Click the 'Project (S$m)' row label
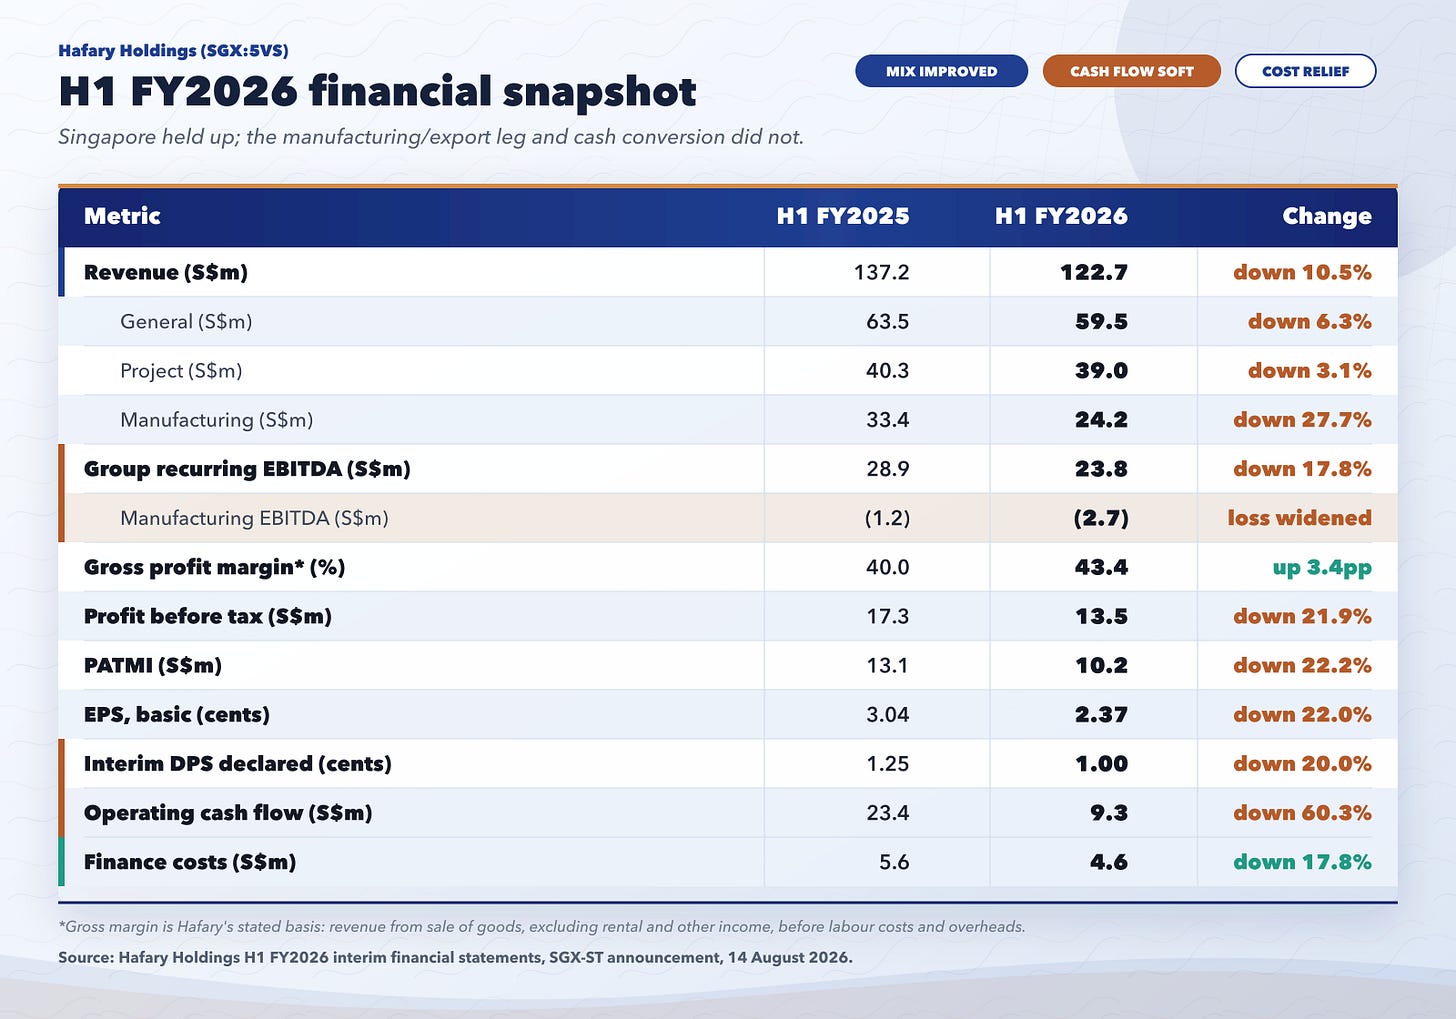This screenshot has width=1456, height=1019. point(181,370)
